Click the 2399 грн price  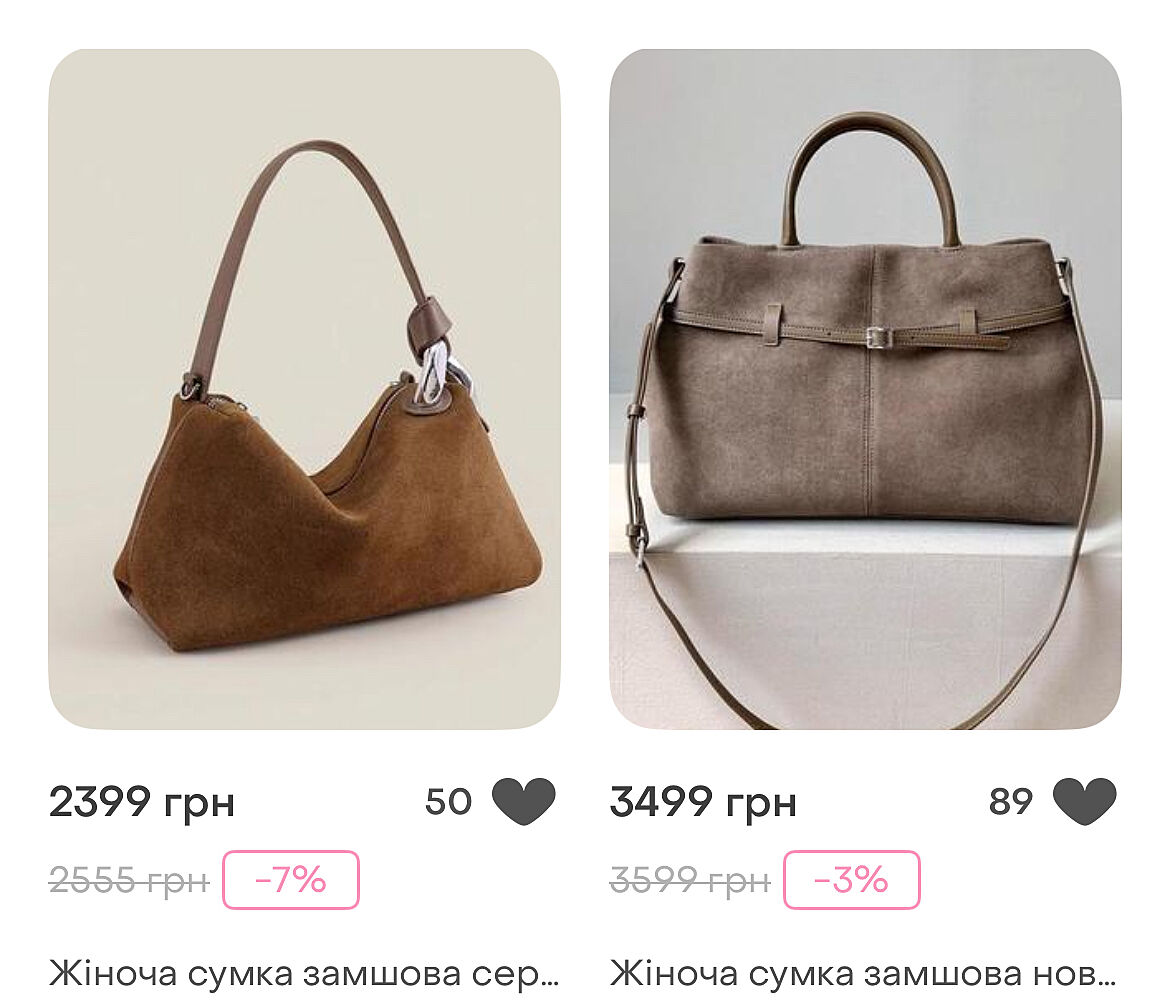tap(142, 803)
